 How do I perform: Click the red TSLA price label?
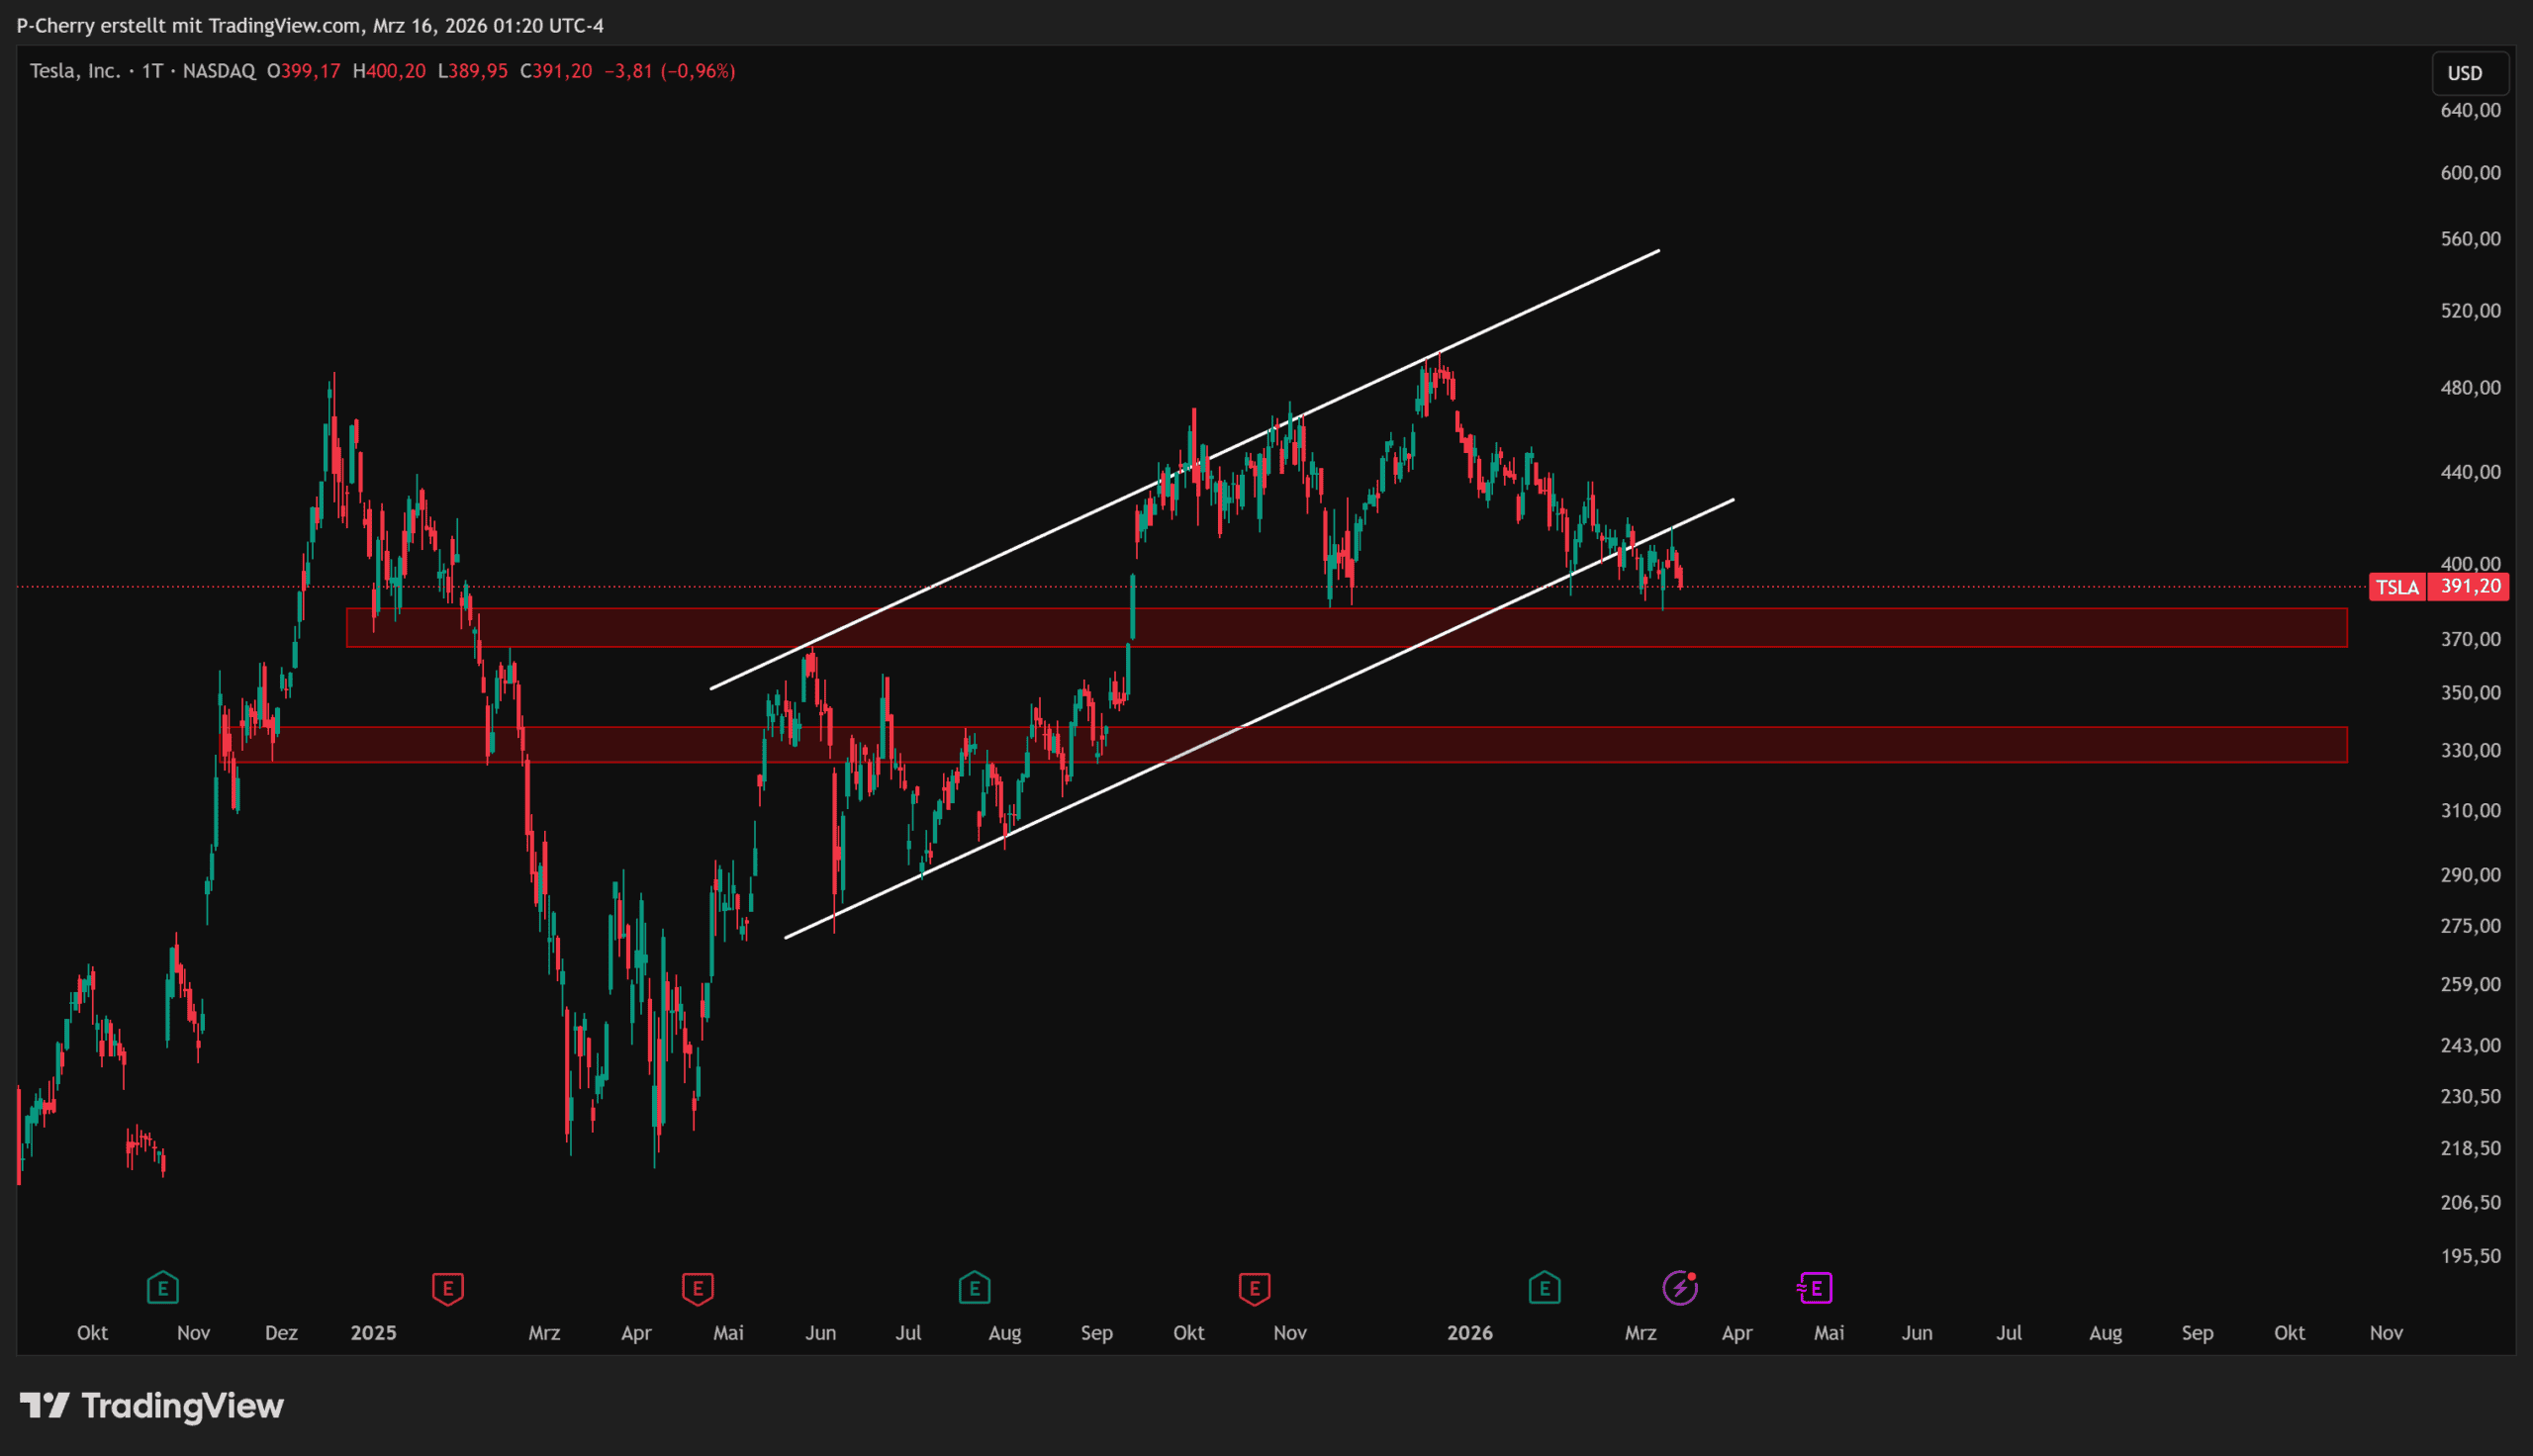(x=2397, y=587)
